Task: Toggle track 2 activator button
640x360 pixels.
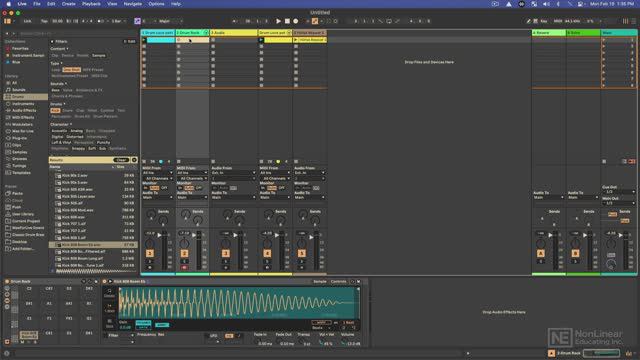Action: tap(184, 253)
